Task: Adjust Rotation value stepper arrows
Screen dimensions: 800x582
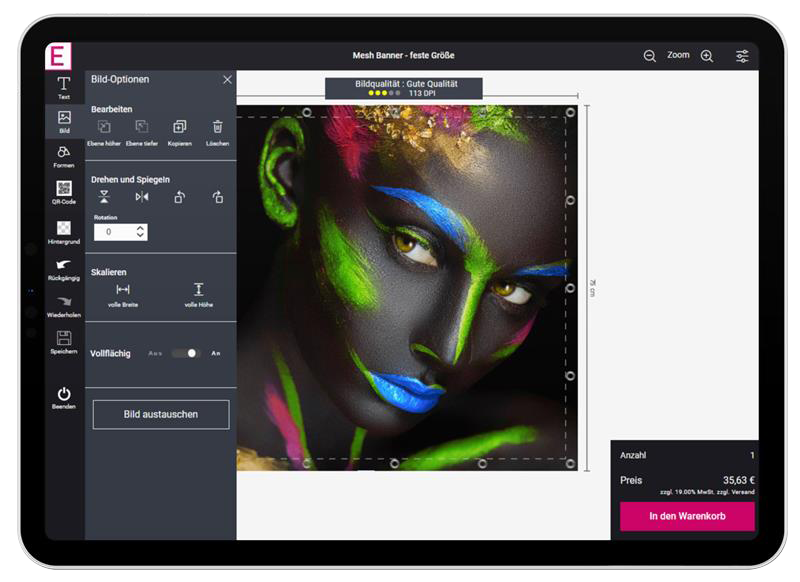Action: coord(140,231)
